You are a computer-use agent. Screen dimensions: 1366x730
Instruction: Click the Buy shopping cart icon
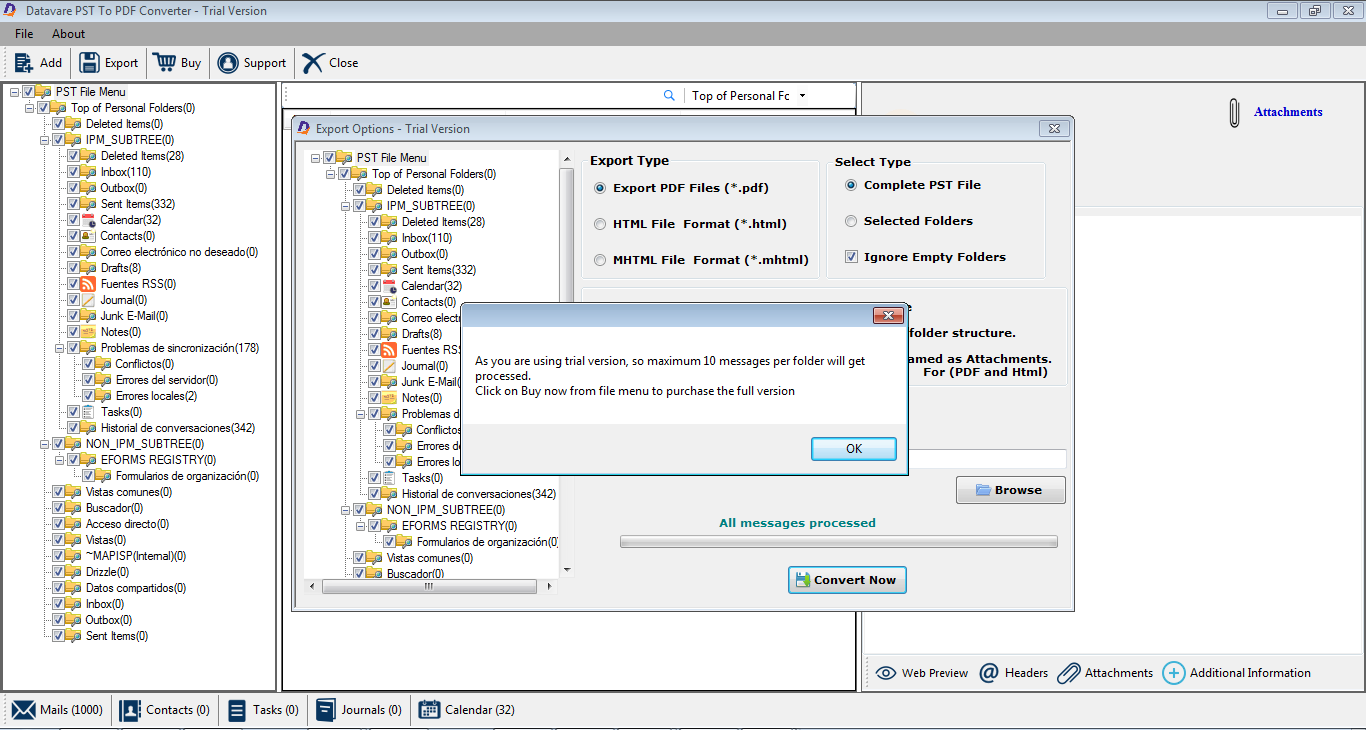(164, 62)
